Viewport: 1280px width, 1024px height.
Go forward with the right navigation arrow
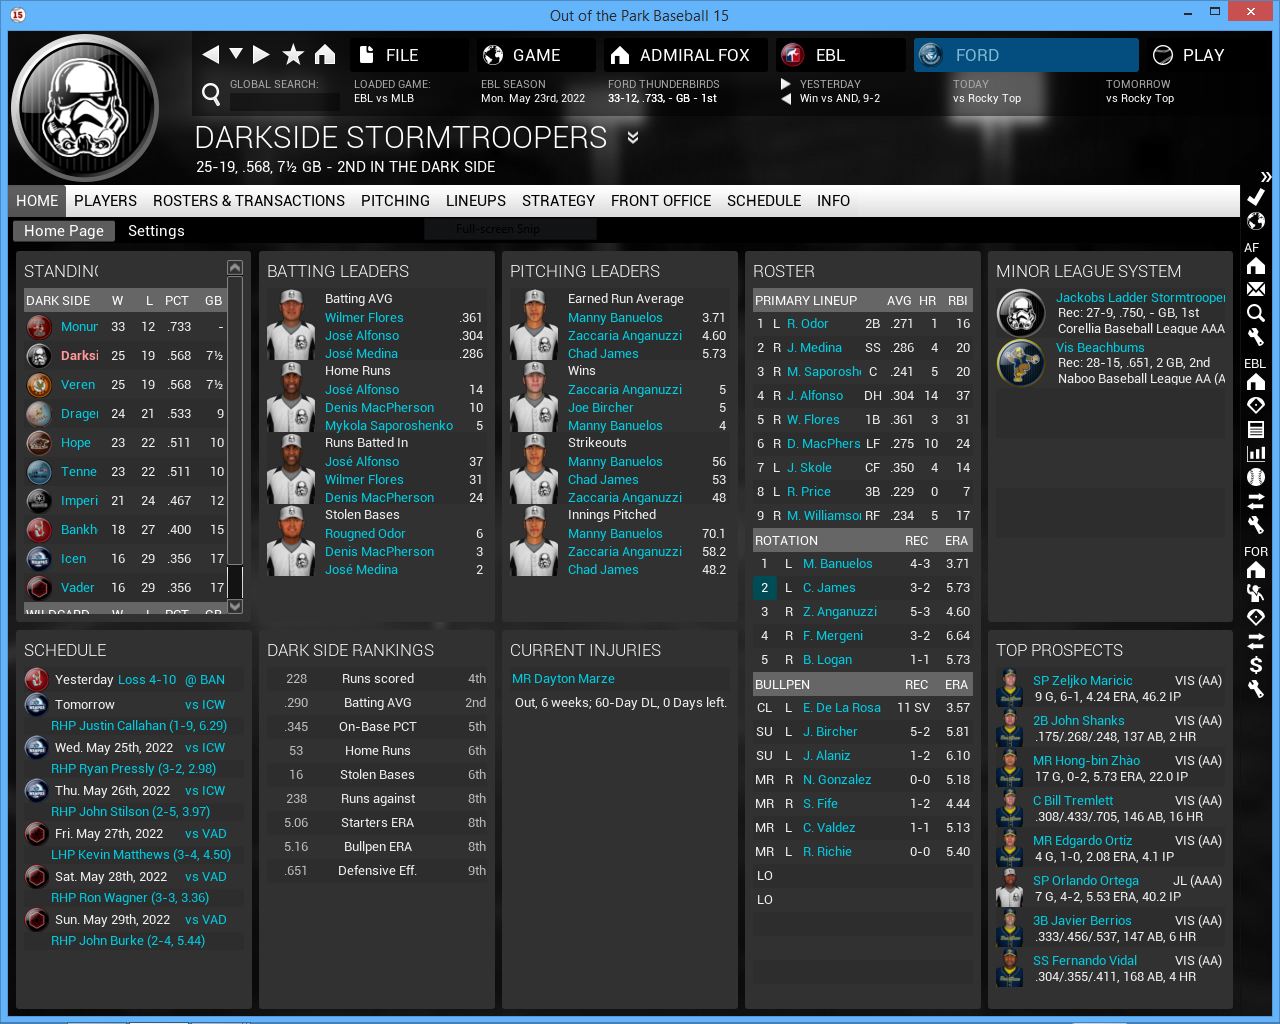(x=261, y=55)
